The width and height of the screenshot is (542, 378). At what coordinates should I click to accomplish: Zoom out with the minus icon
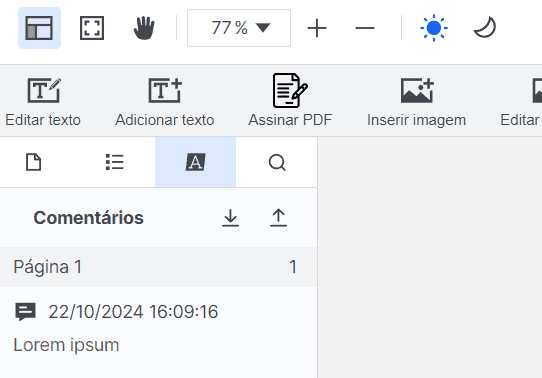point(365,28)
